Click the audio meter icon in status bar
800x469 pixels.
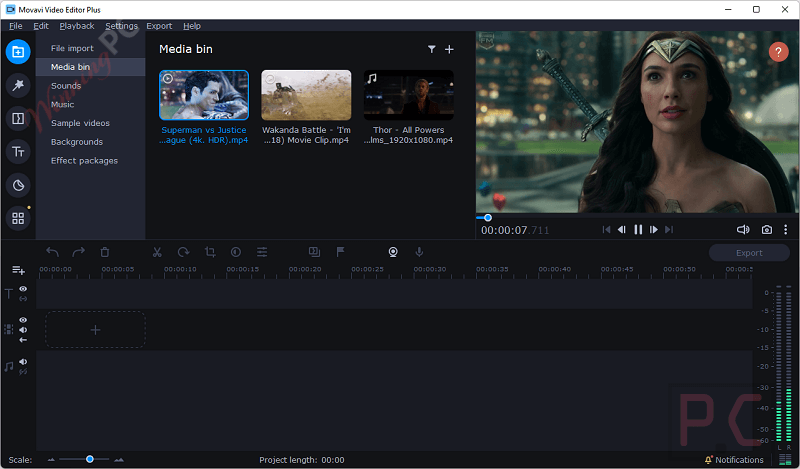click(x=785, y=460)
